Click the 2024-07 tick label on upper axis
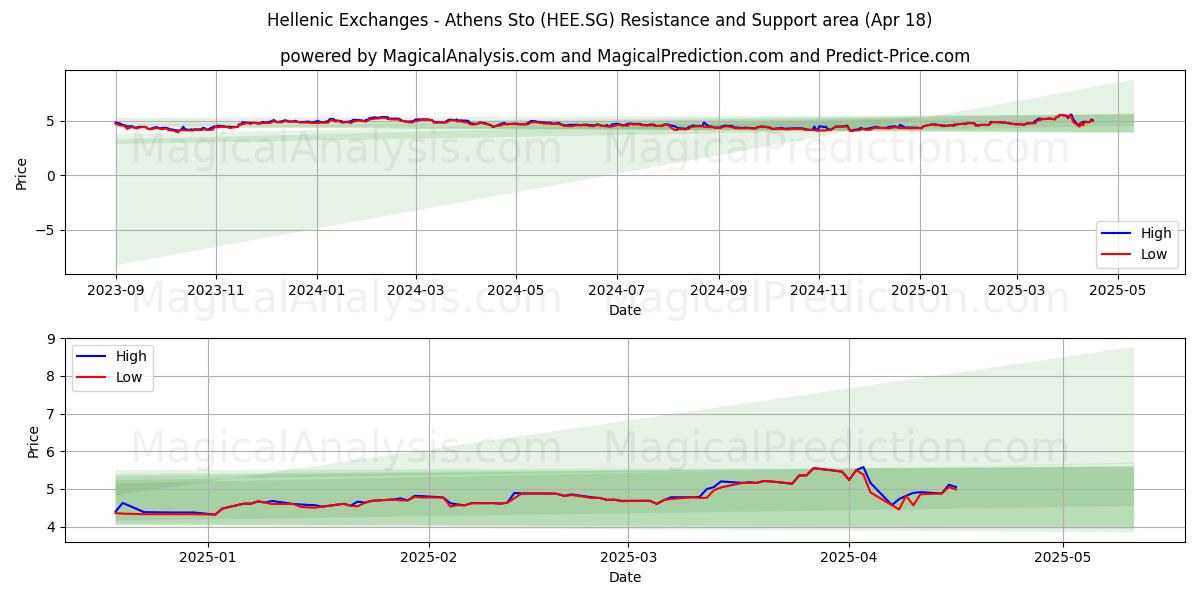This screenshot has width=1200, height=600. click(x=616, y=291)
